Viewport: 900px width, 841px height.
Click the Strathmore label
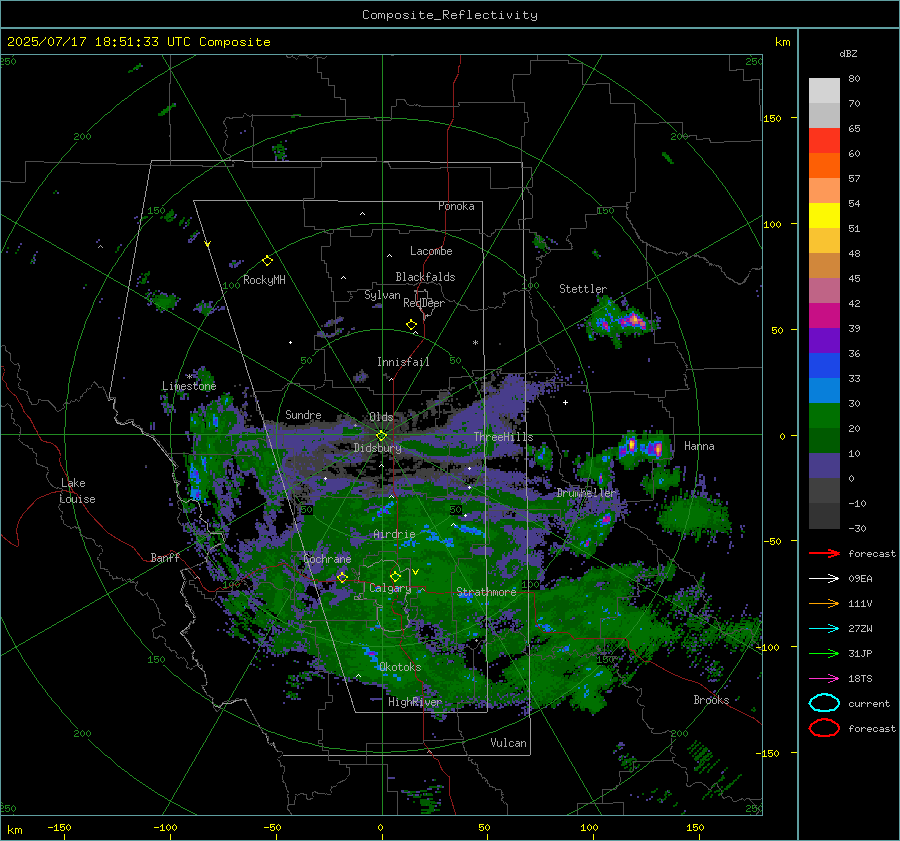tap(486, 591)
